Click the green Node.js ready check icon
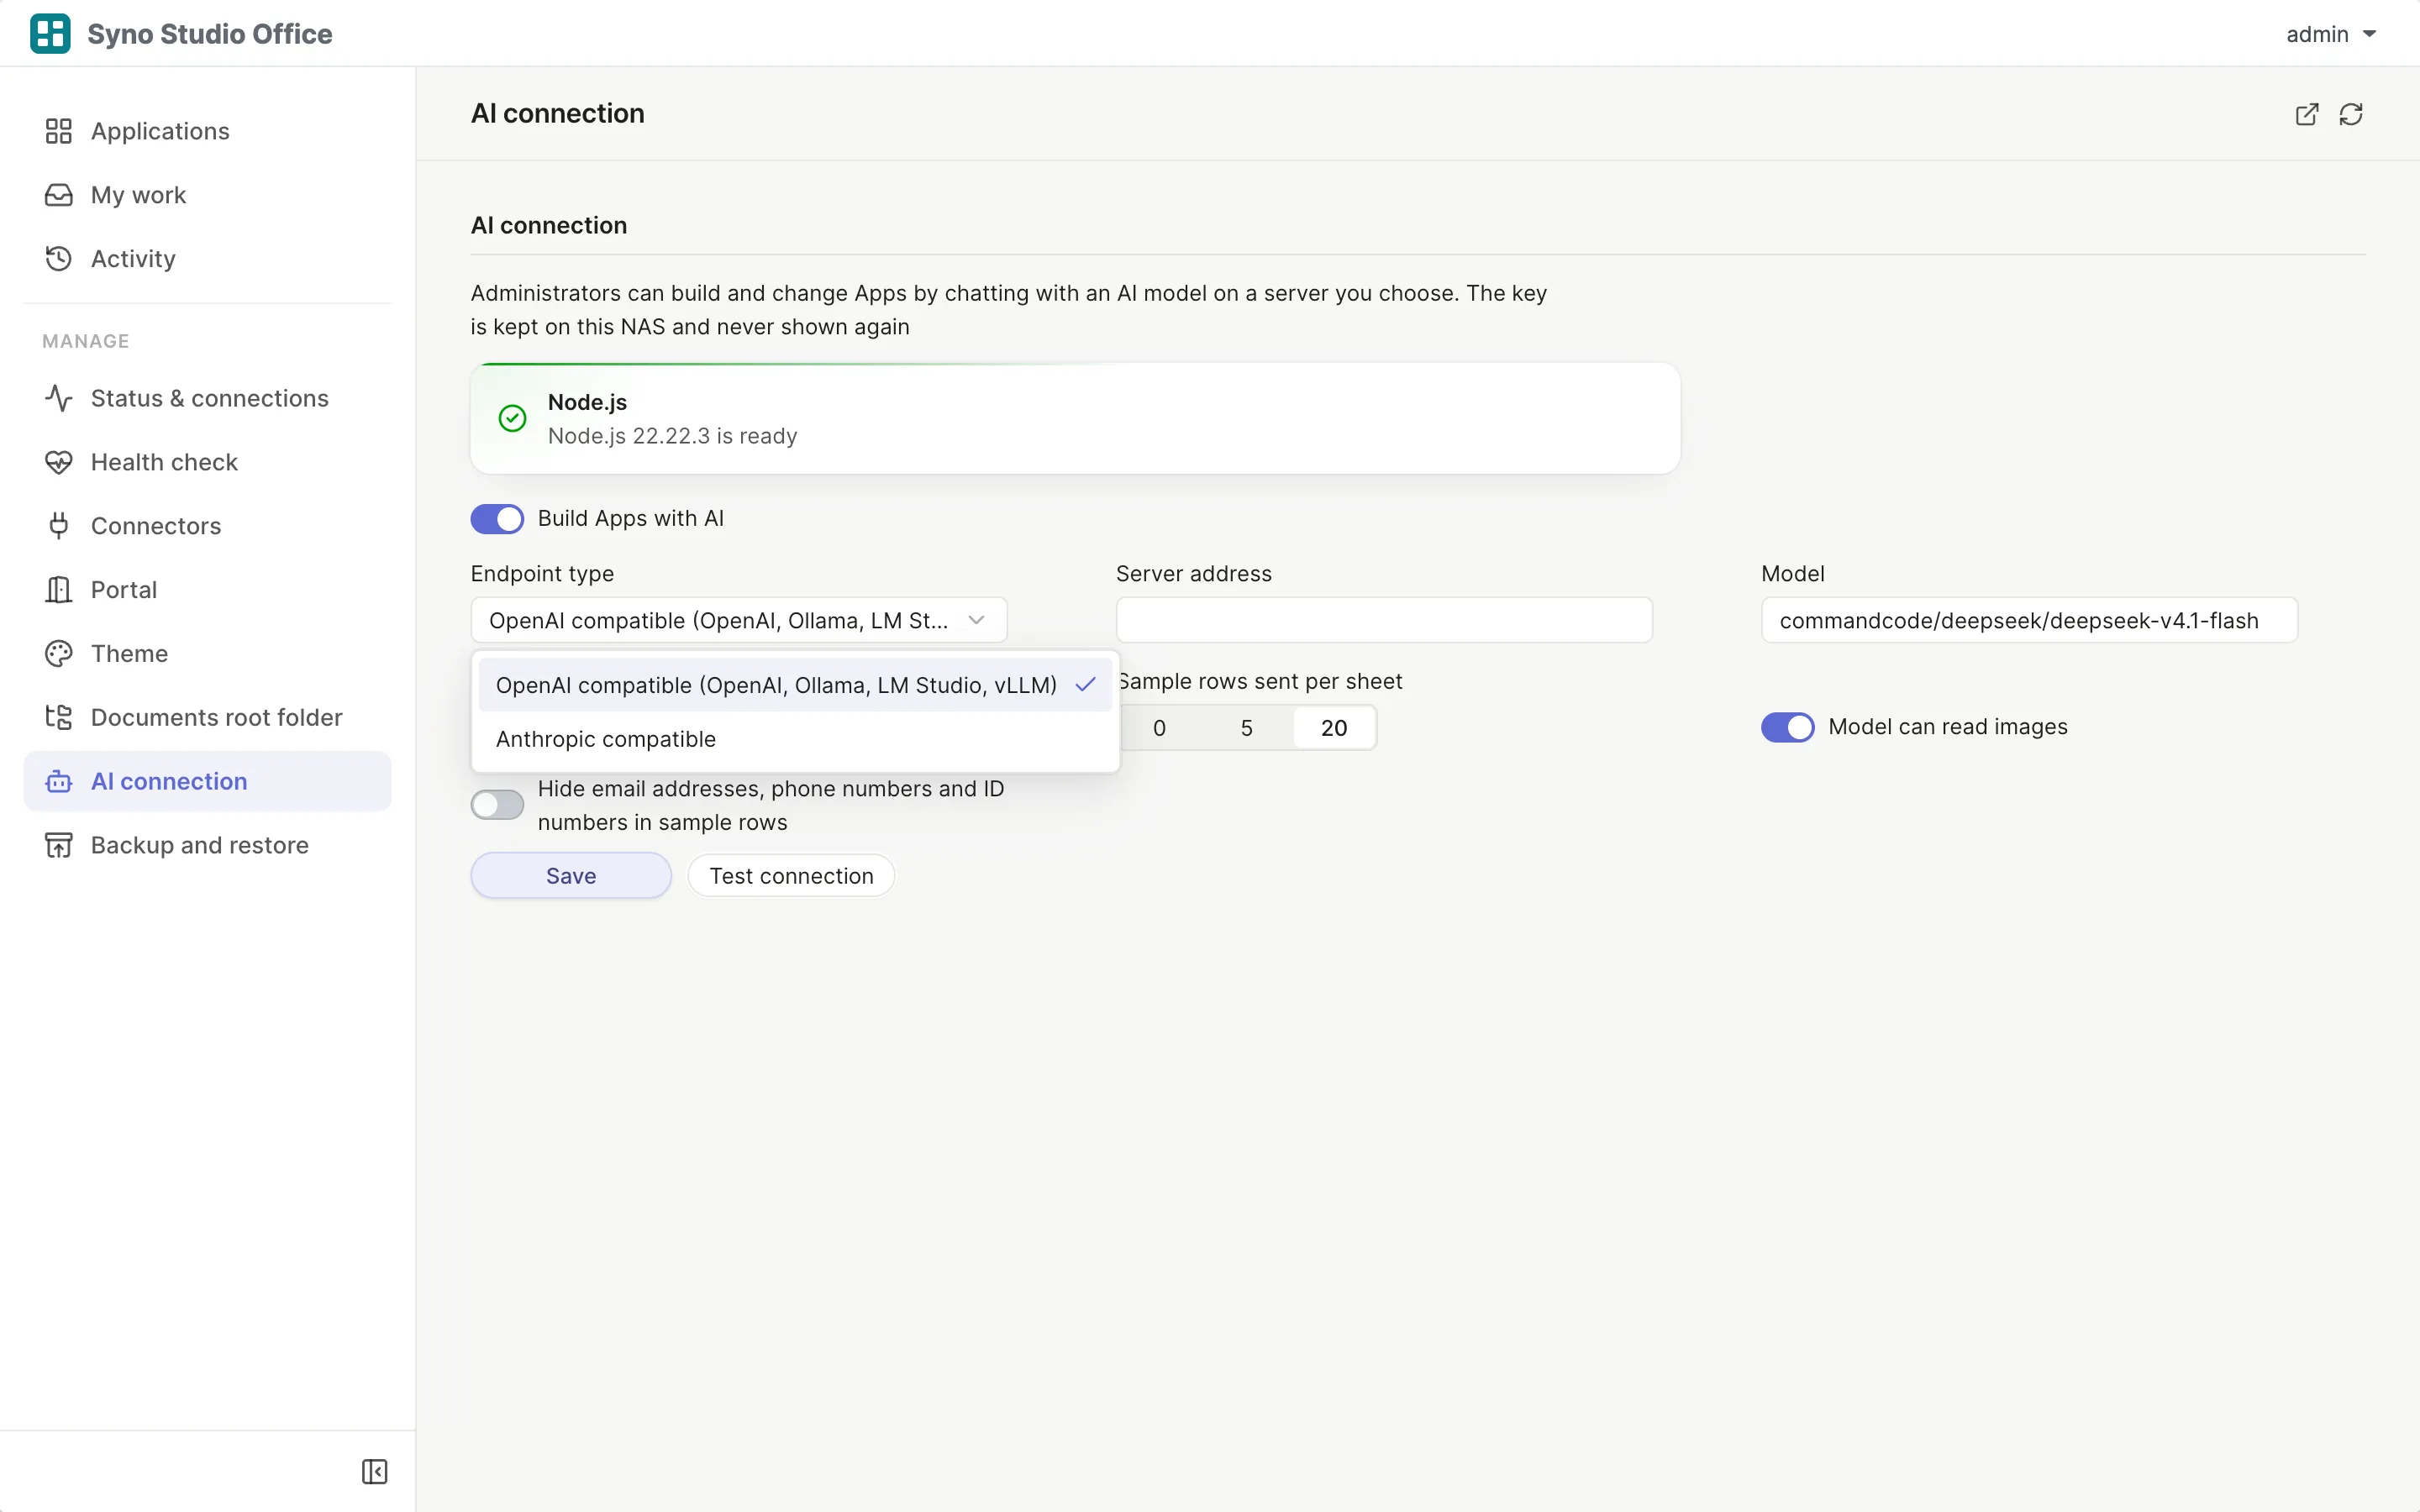 point(512,418)
